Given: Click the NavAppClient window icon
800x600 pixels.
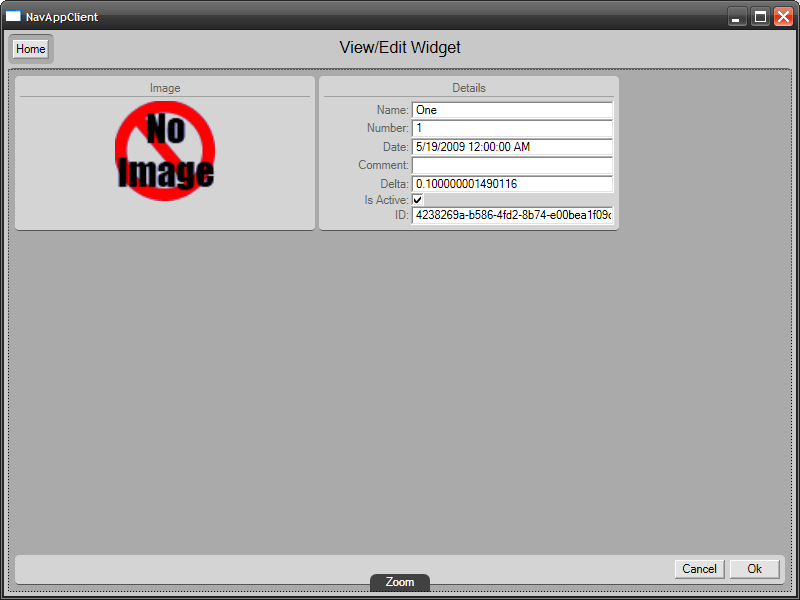Looking at the screenshot, I should pos(13,16).
